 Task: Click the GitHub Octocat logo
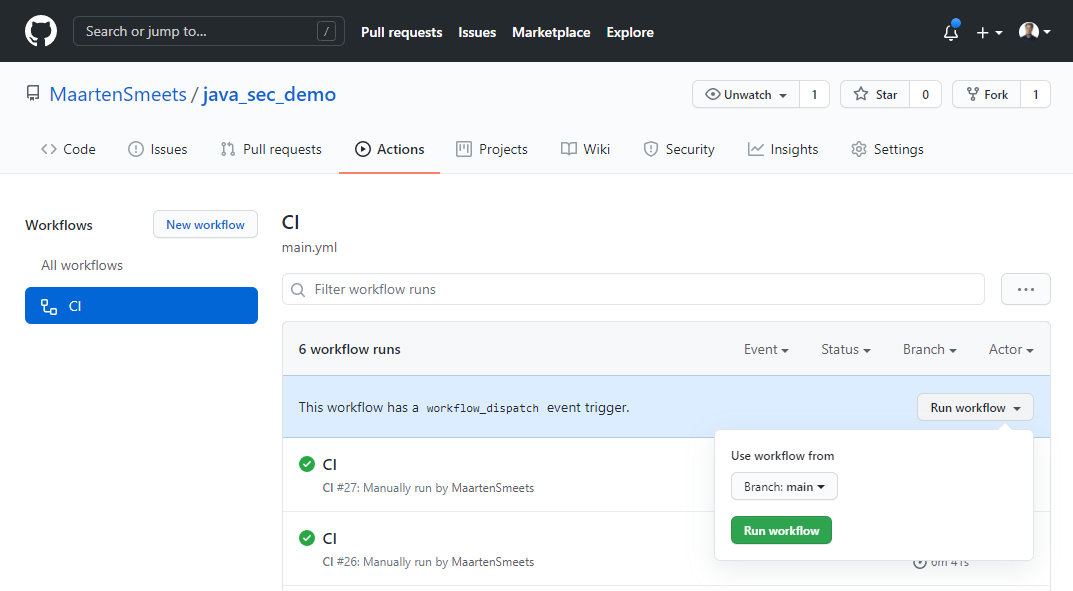point(41,31)
